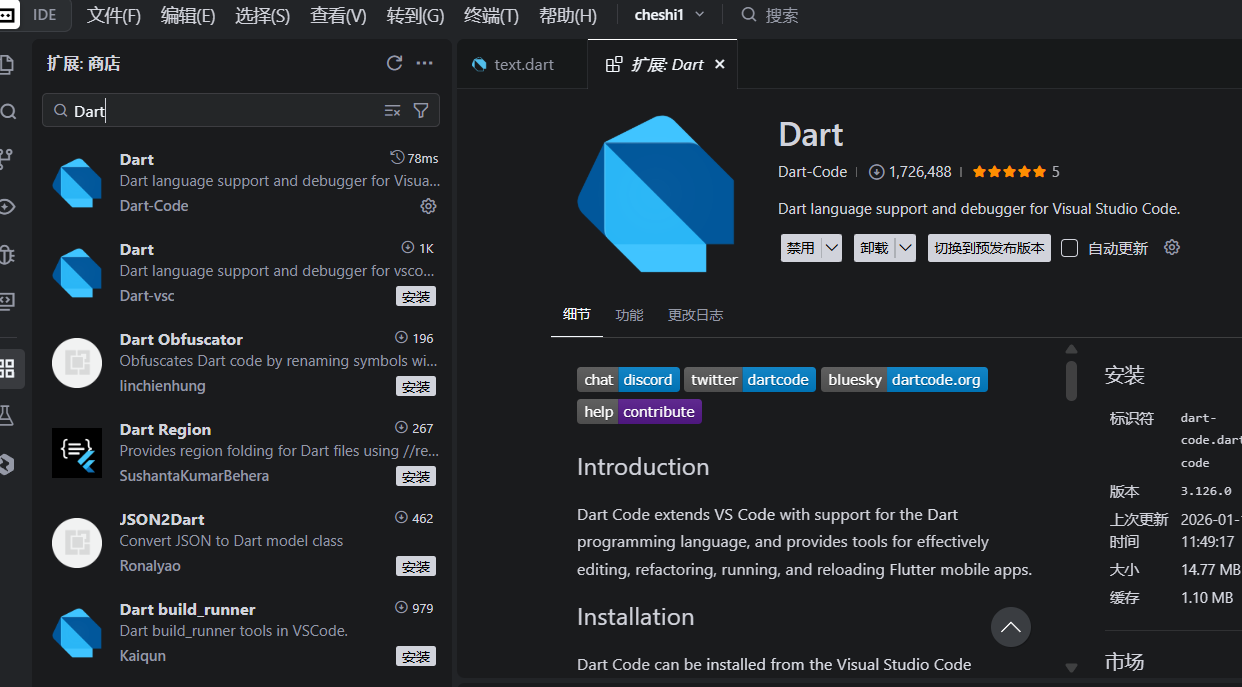Expand the 禁用 dropdown arrow

point(831,248)
